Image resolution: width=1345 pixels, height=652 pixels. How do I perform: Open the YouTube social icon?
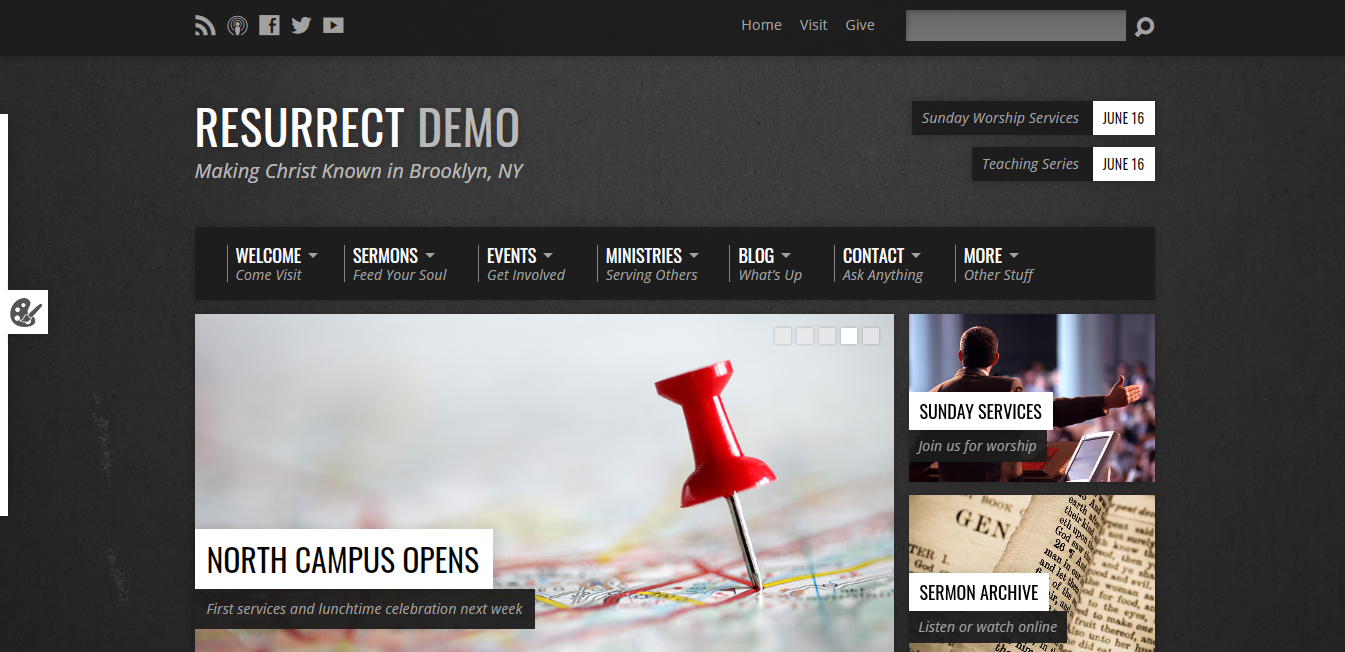pyautogui.click(x=333, y=26)
